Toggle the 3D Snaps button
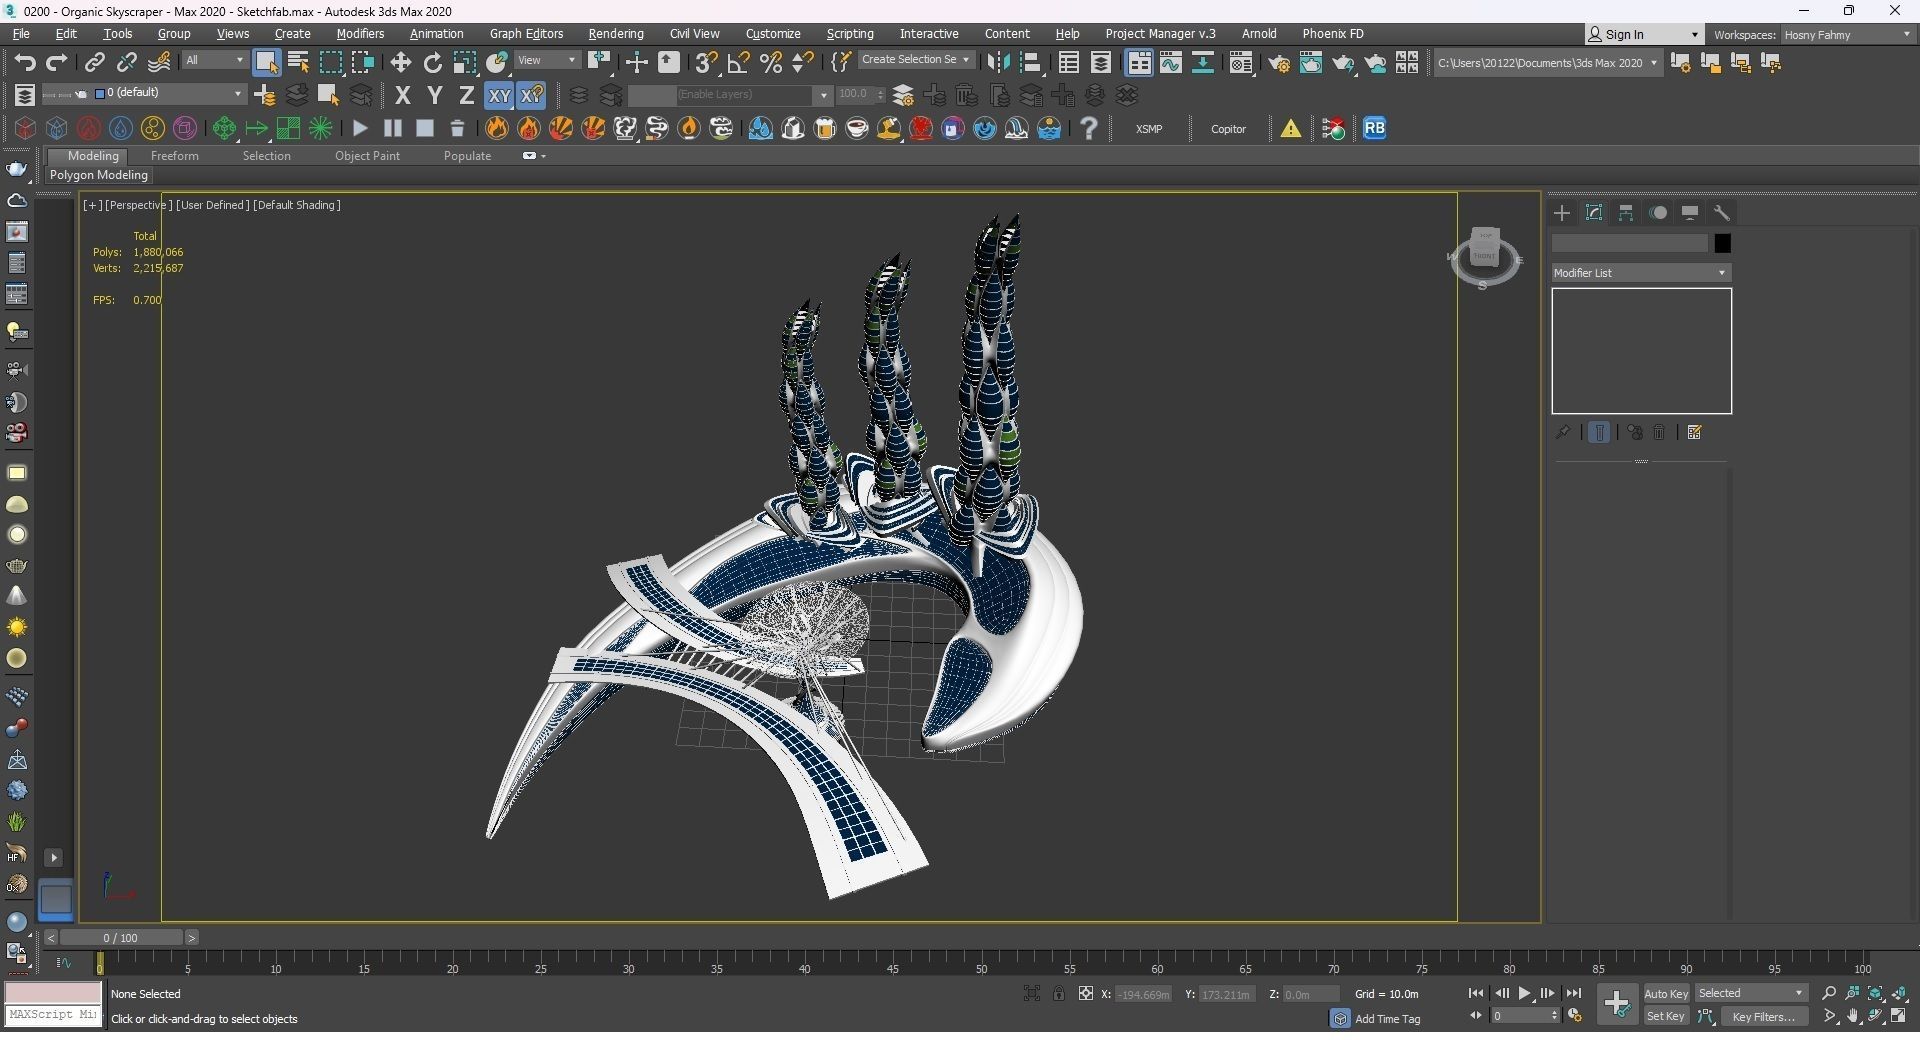This screenshot has width=1920, height=1040. click(706, 62)
